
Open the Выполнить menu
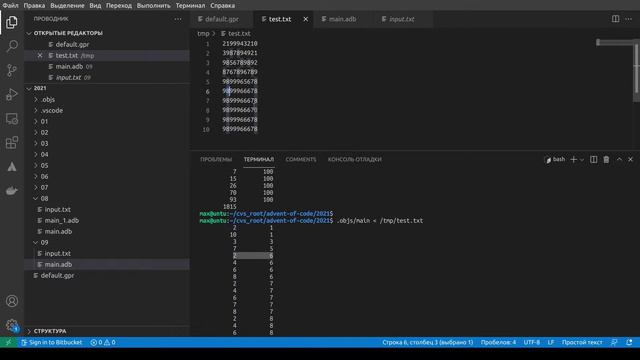153,5
